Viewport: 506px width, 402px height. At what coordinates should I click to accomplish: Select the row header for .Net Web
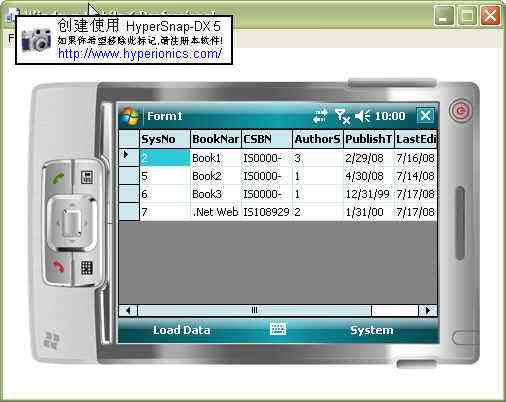(129, 212)
